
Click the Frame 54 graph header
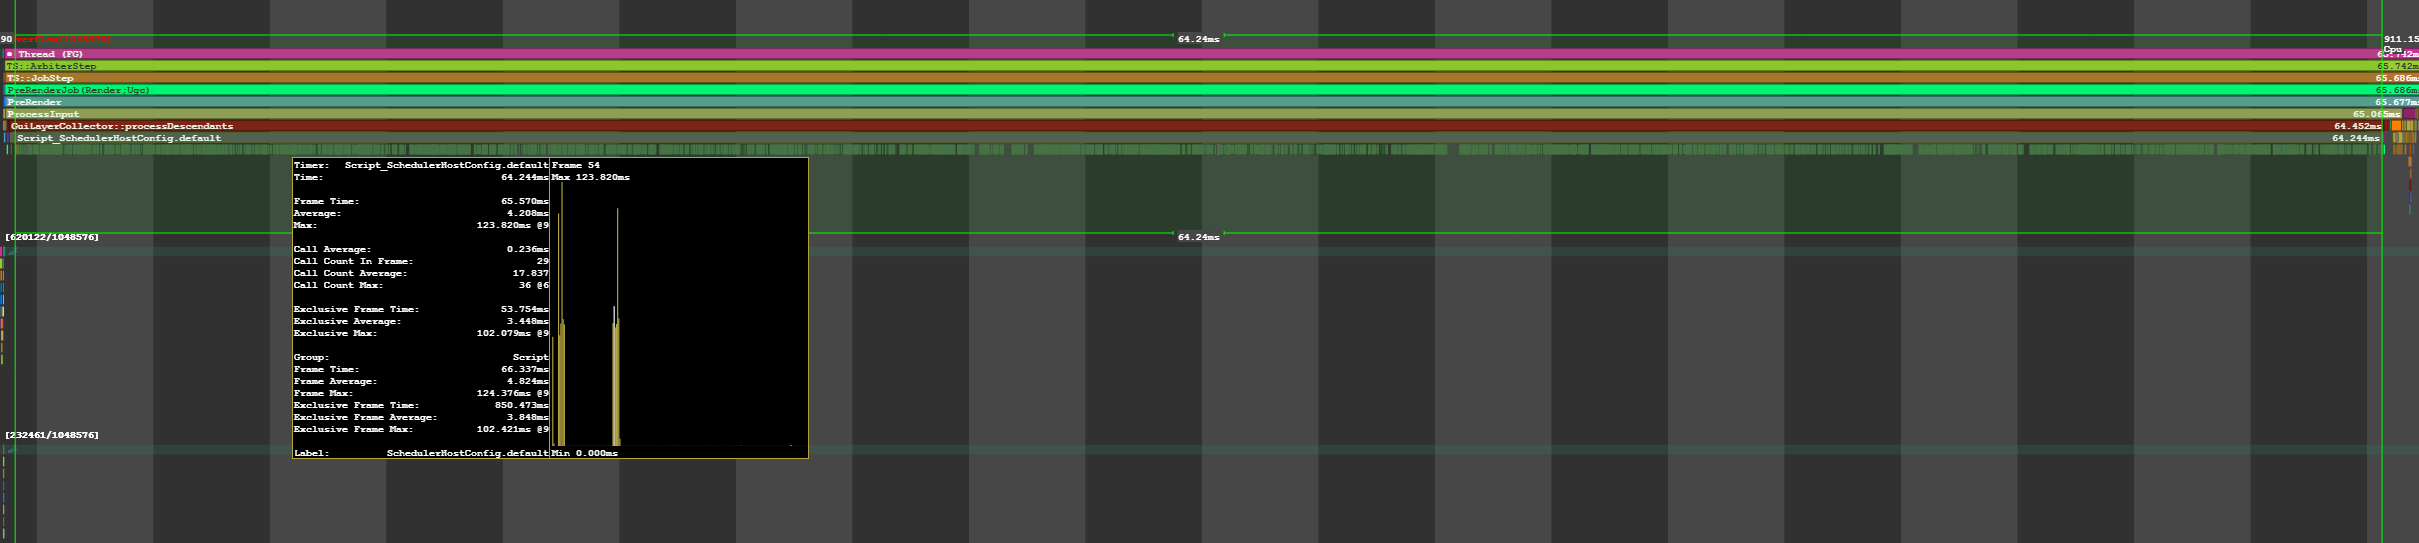[x=576, y=165]
